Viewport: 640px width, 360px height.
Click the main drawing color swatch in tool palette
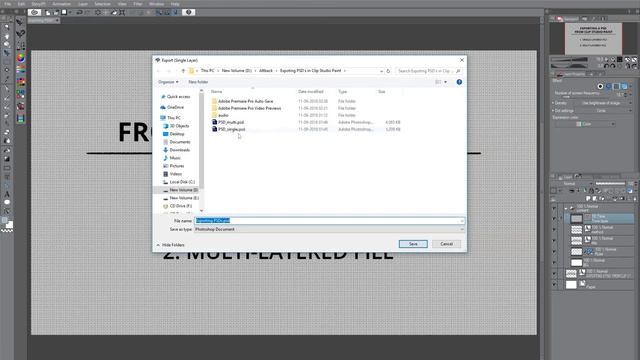tap(4, 220)
